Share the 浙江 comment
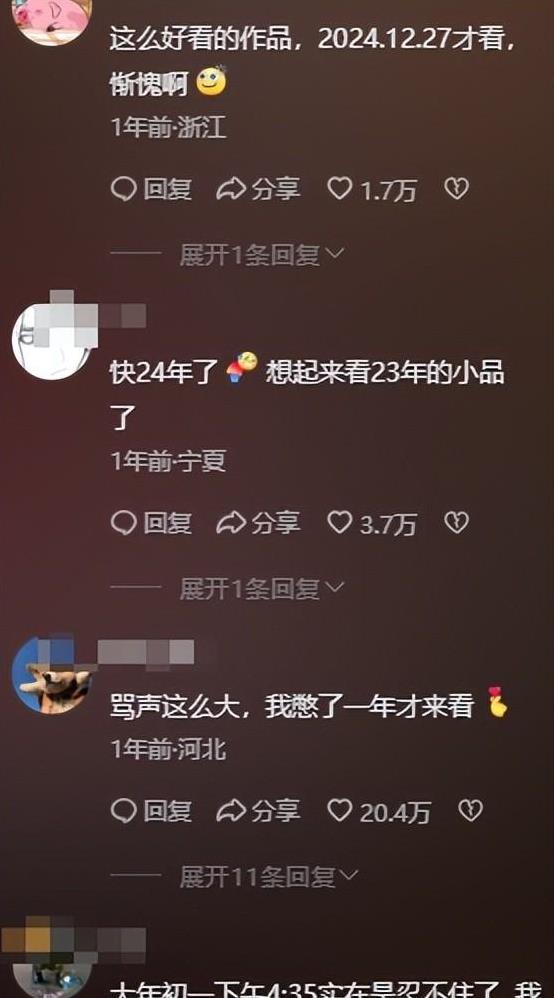 coord(258,189)
